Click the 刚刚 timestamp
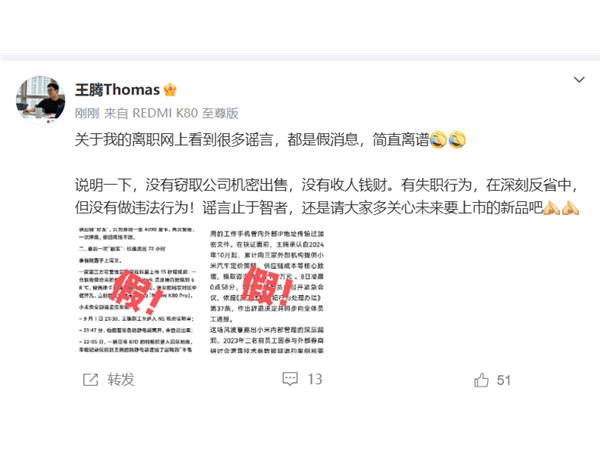 87,113
